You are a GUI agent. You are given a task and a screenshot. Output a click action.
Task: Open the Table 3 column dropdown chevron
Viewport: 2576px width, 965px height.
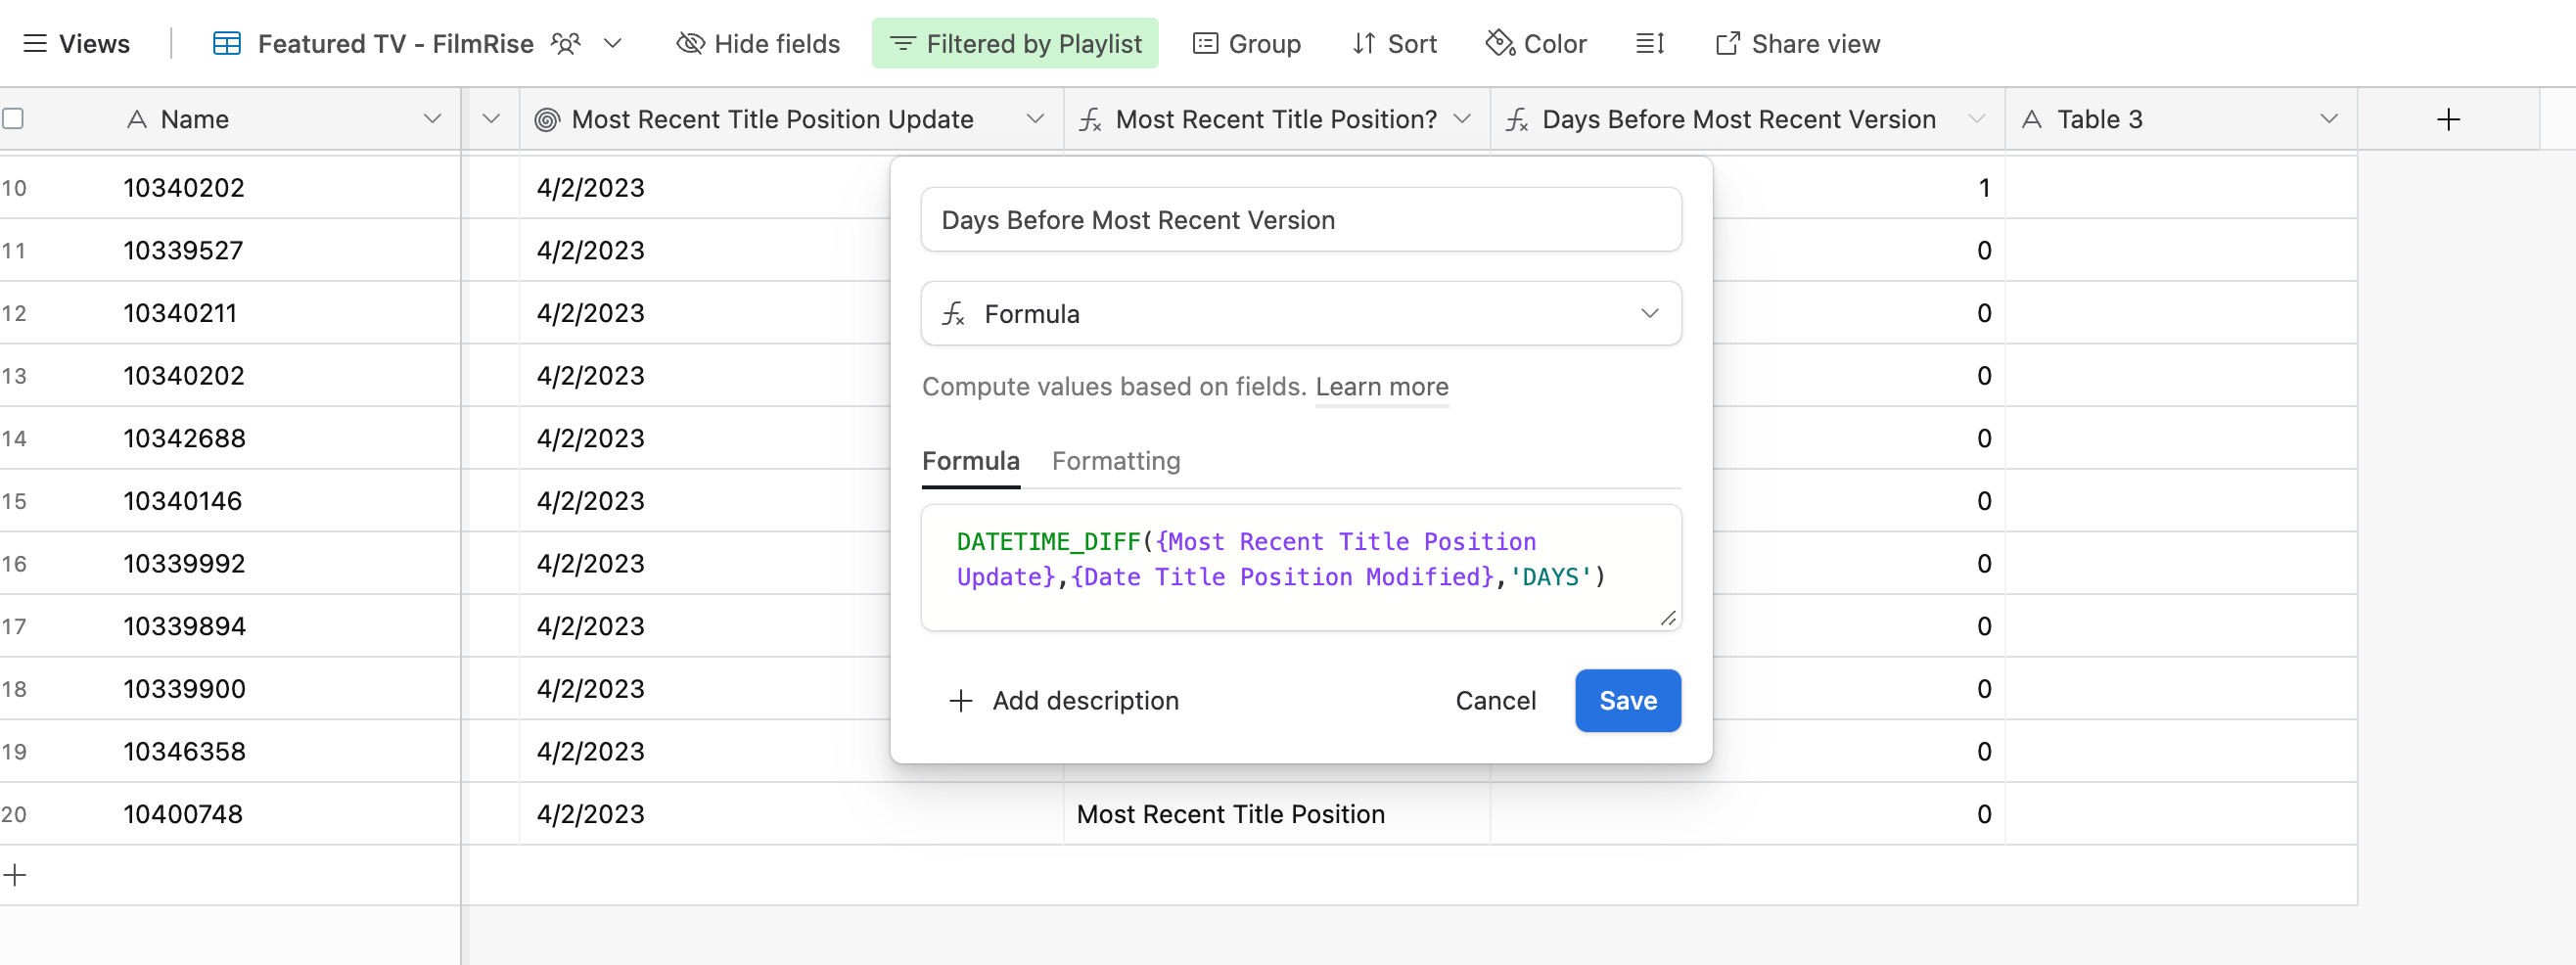point(2329,119)
